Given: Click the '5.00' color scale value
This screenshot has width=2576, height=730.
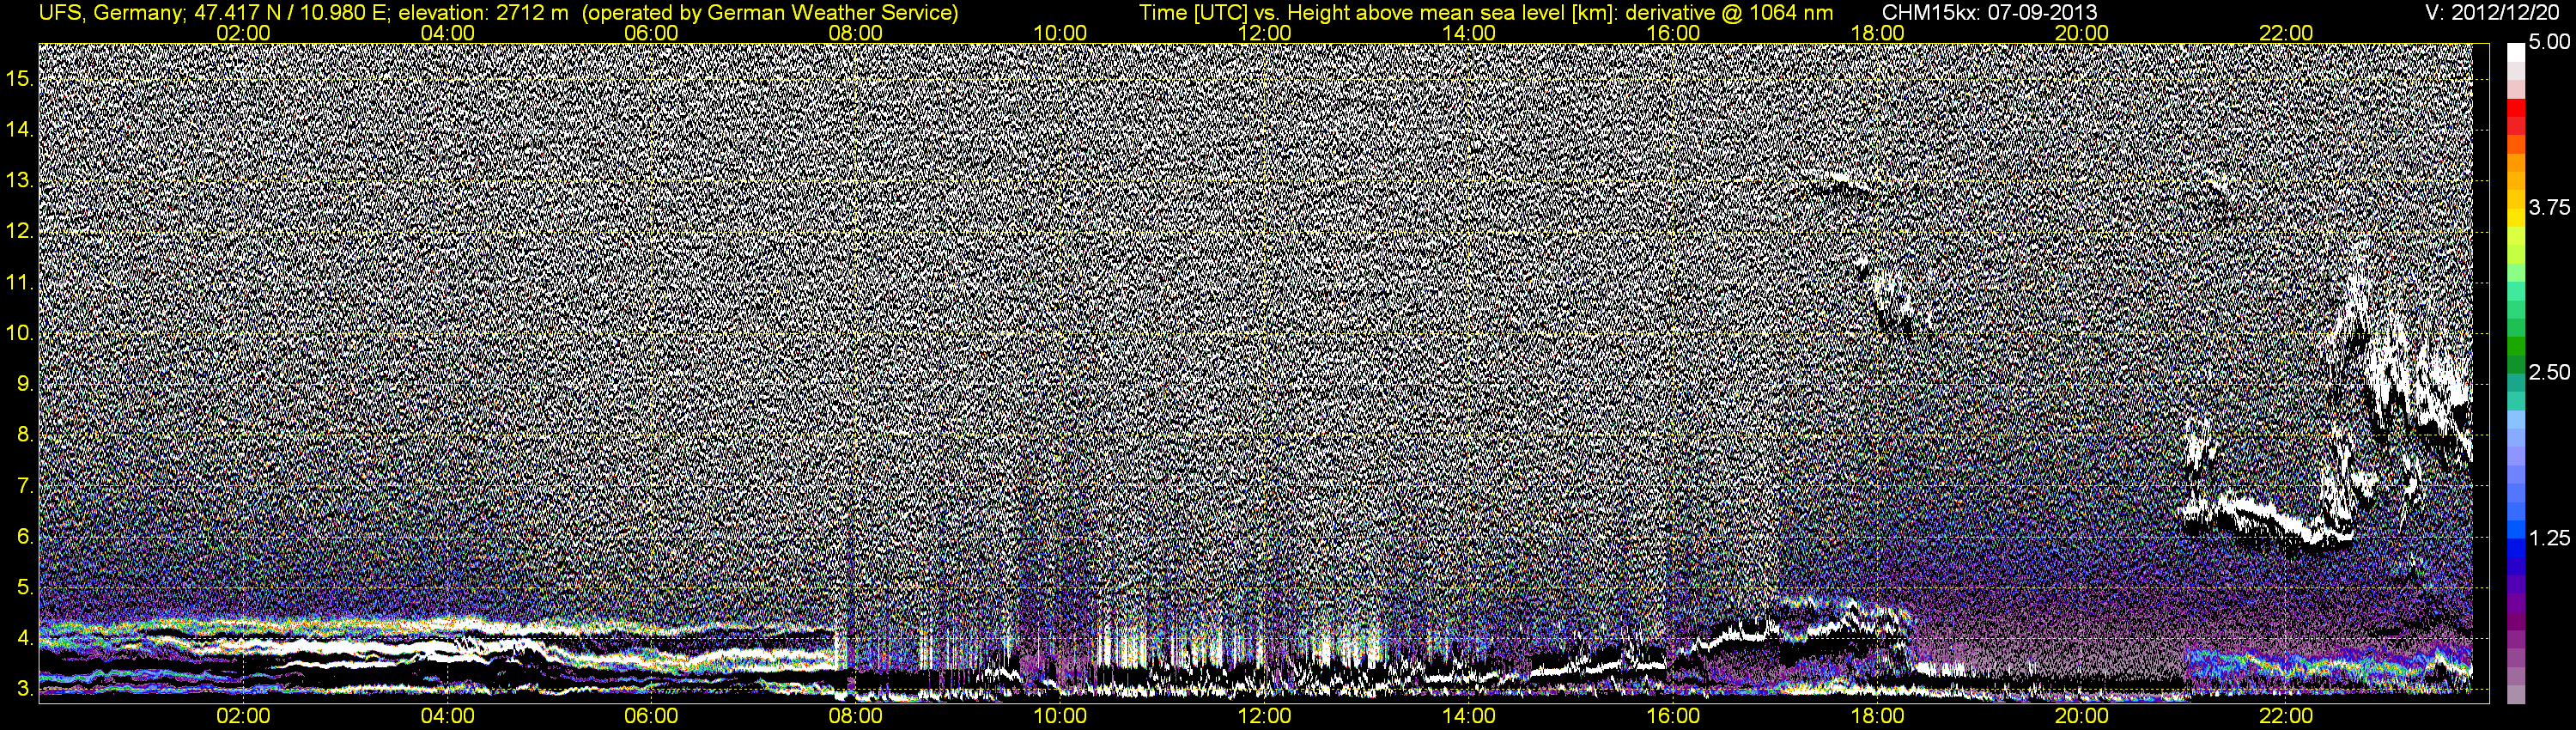Looking at the screenshot, I should pos(2549,42).
